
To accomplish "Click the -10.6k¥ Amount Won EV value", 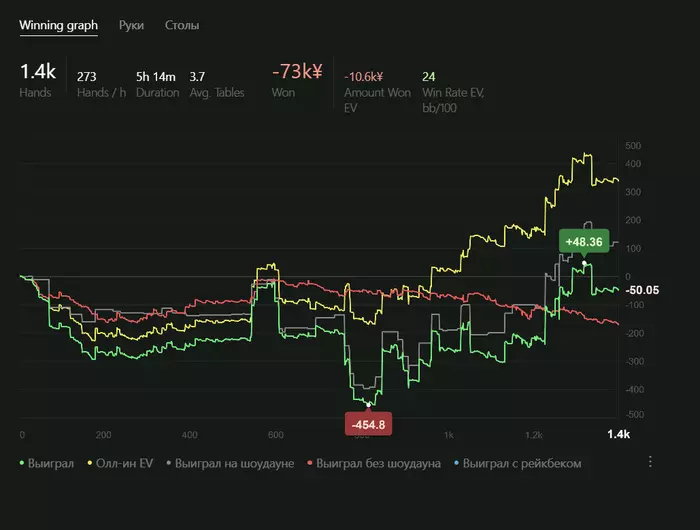I will pos(363,77).
